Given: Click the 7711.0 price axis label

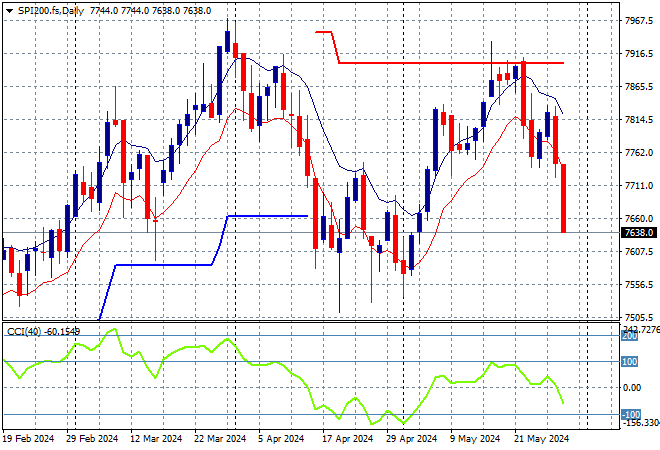Looking at the screenshot, I should (x=639, y=185).
